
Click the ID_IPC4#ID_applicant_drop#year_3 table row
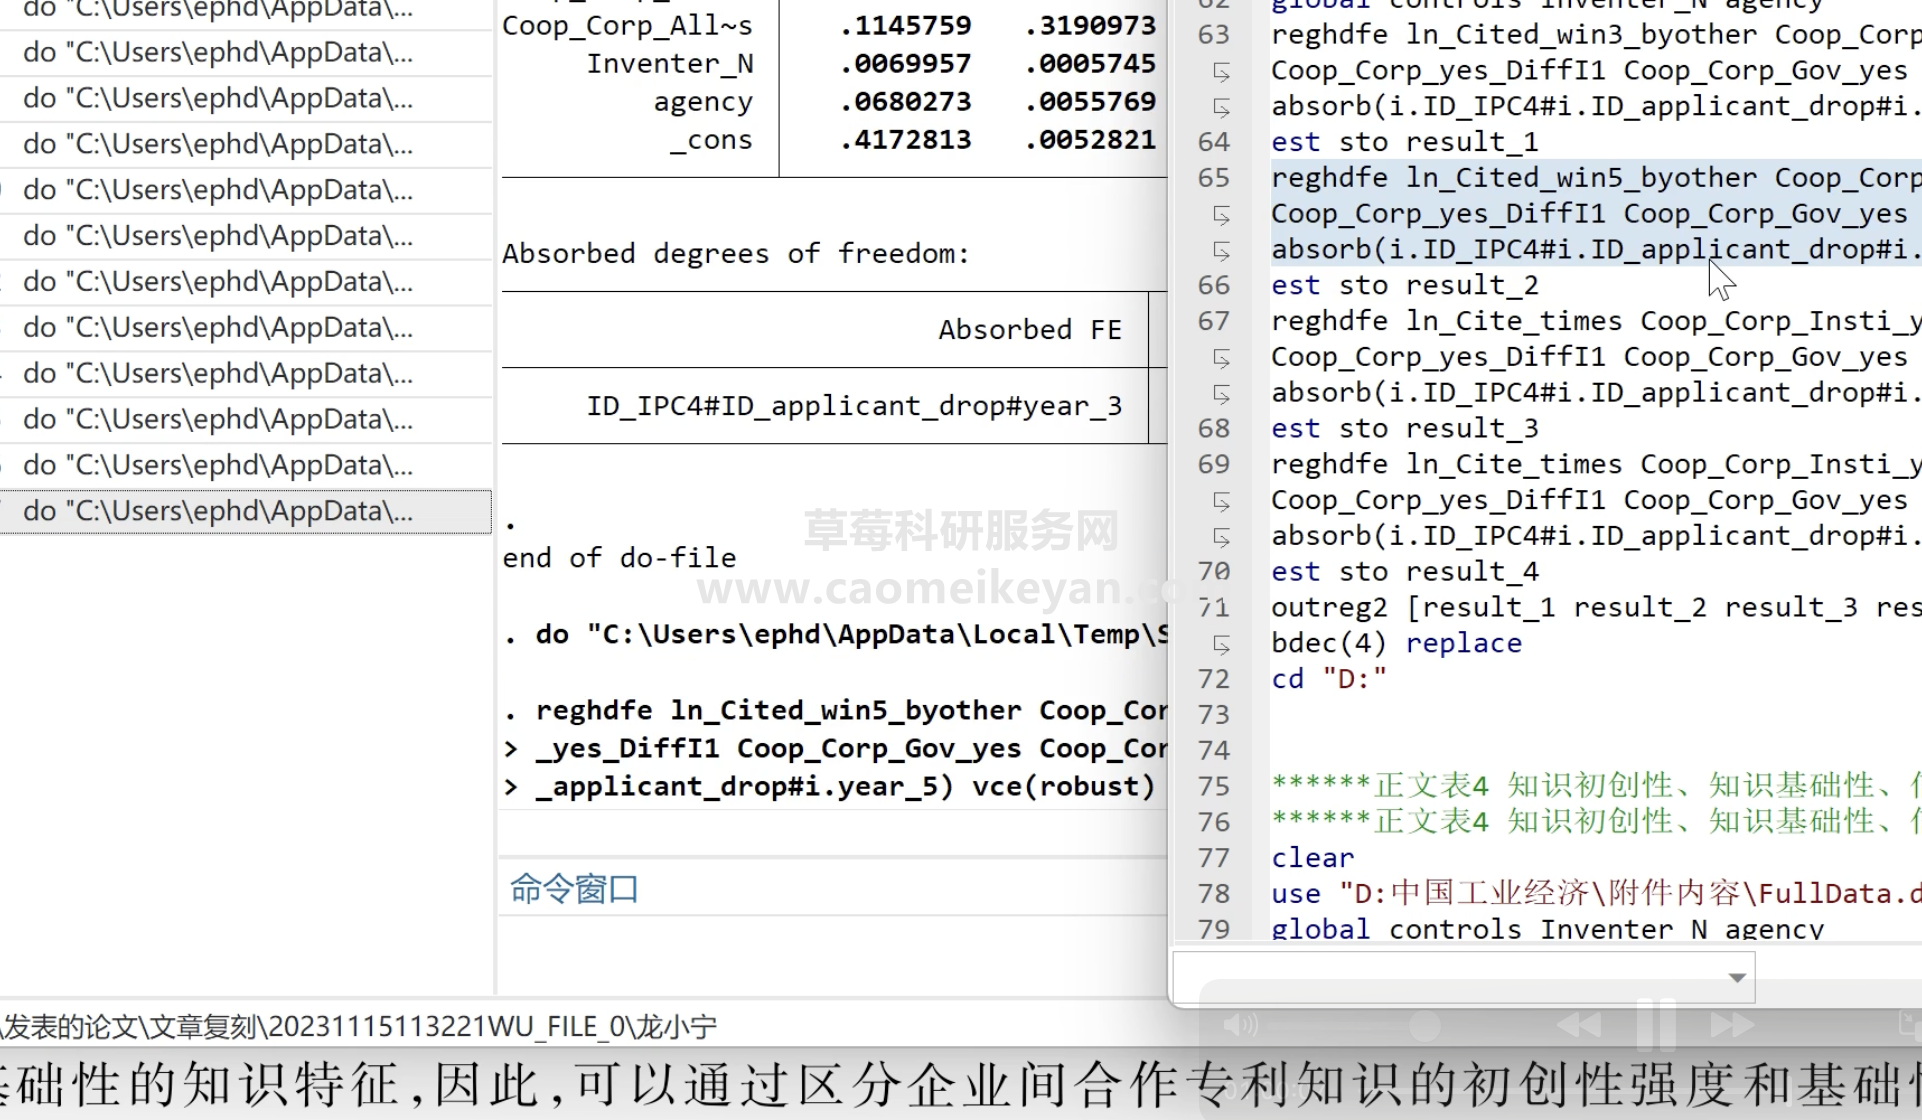point(853,406)
